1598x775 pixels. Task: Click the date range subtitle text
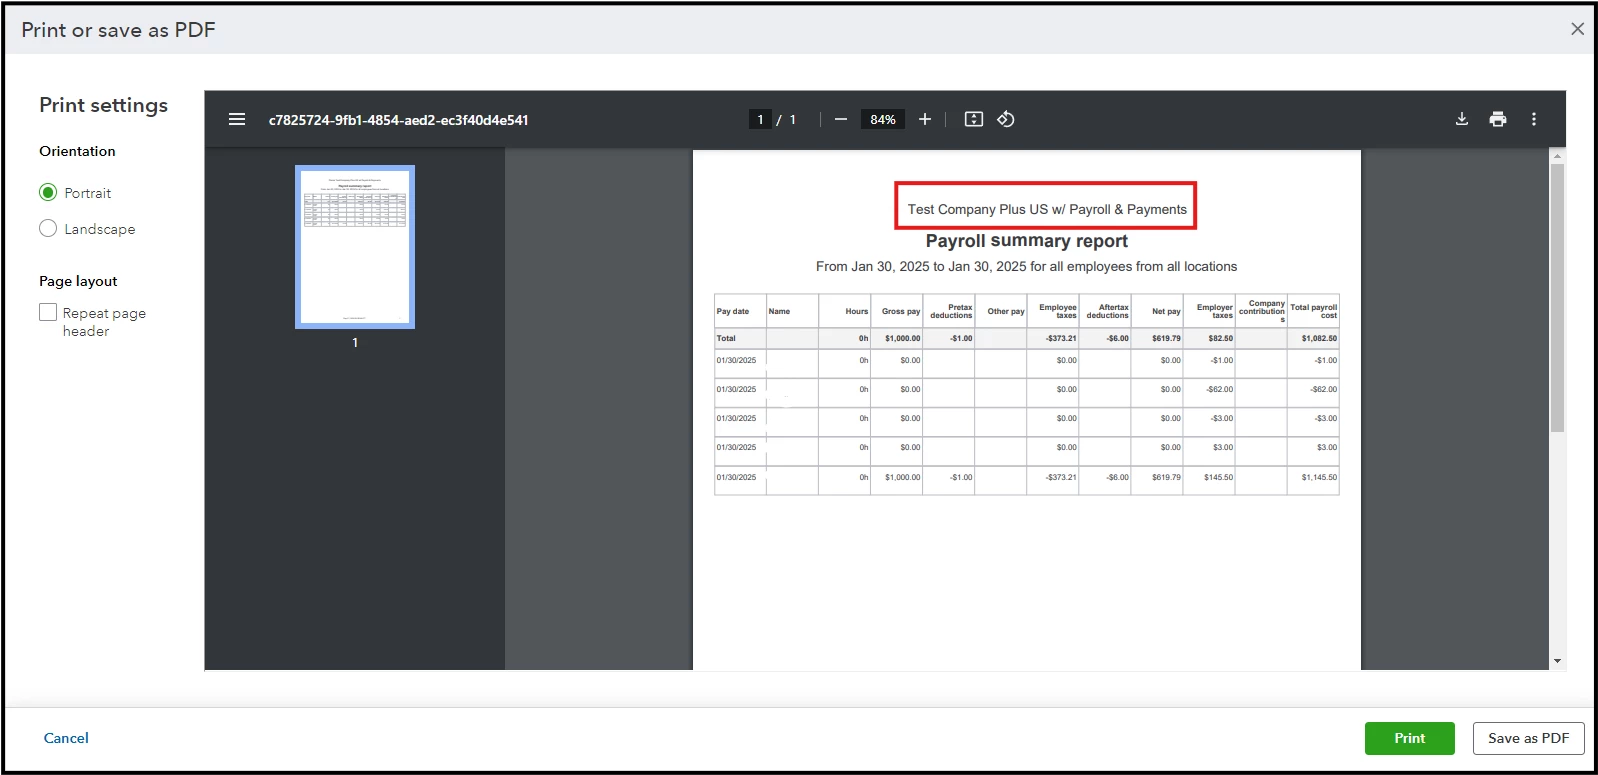(1026, 267)
